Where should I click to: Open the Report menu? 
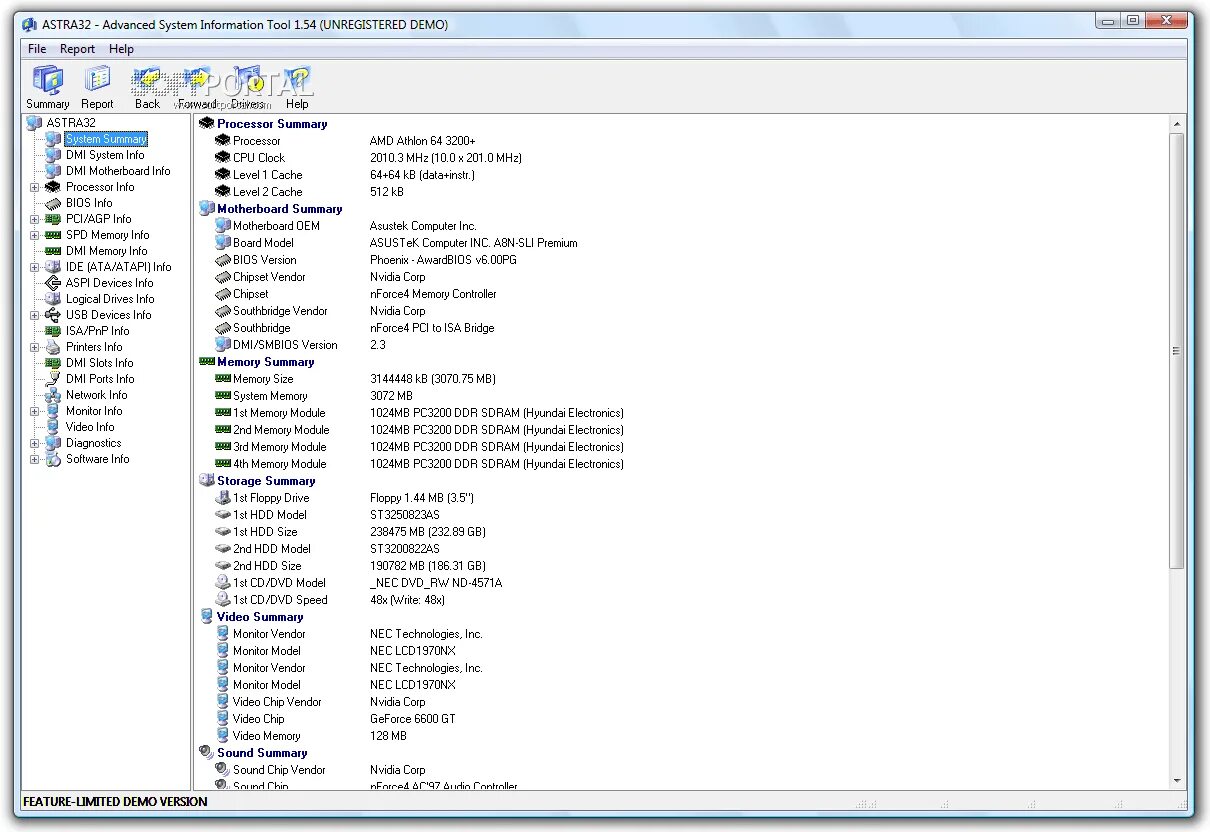coord(77,48)
